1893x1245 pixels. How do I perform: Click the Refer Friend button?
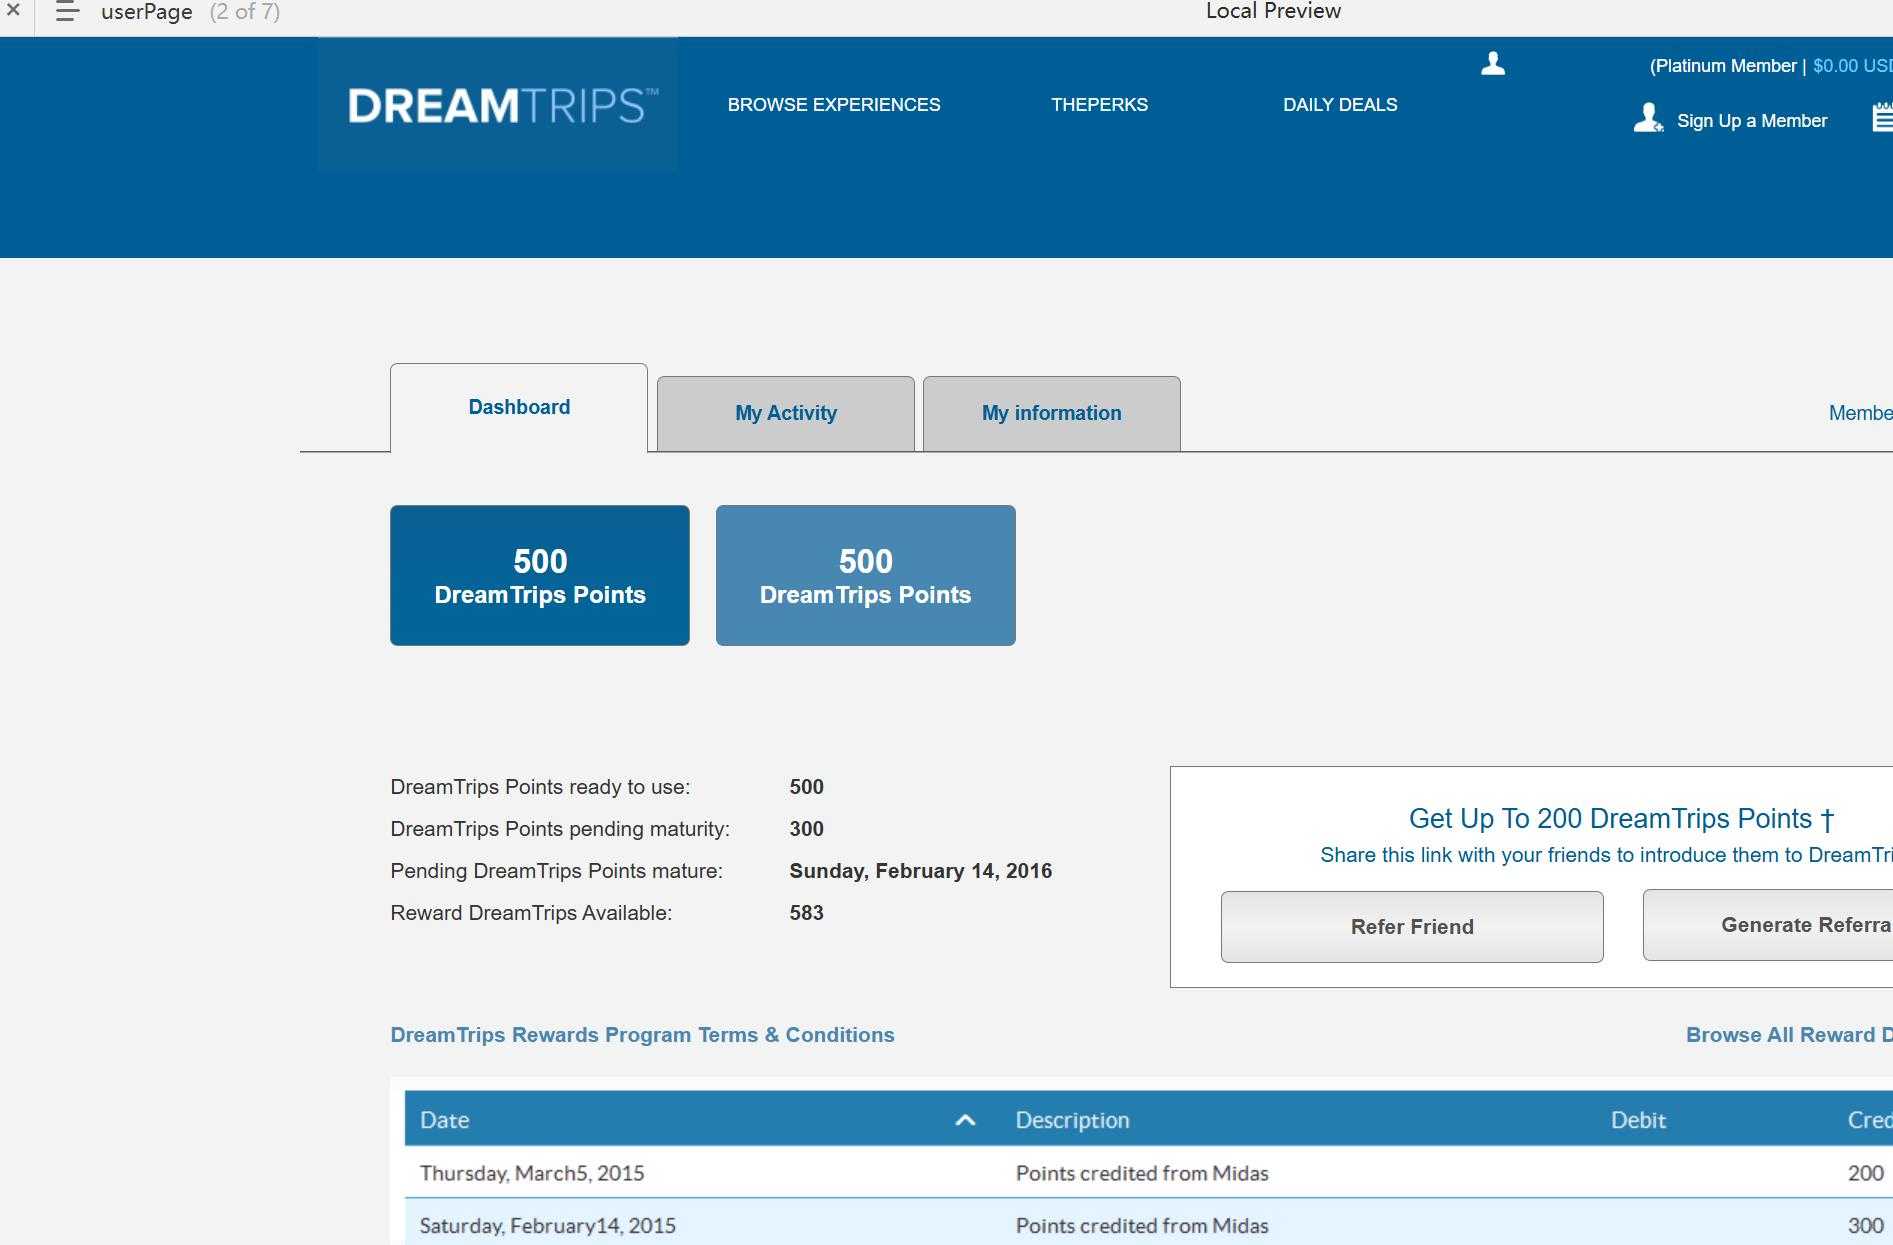click(1412, 927)
